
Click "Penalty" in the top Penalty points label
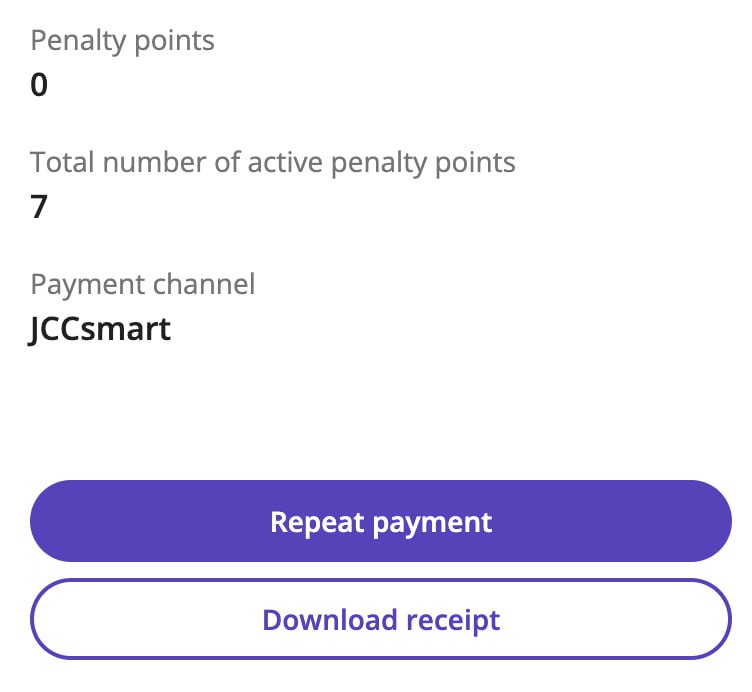coord(77,41)
